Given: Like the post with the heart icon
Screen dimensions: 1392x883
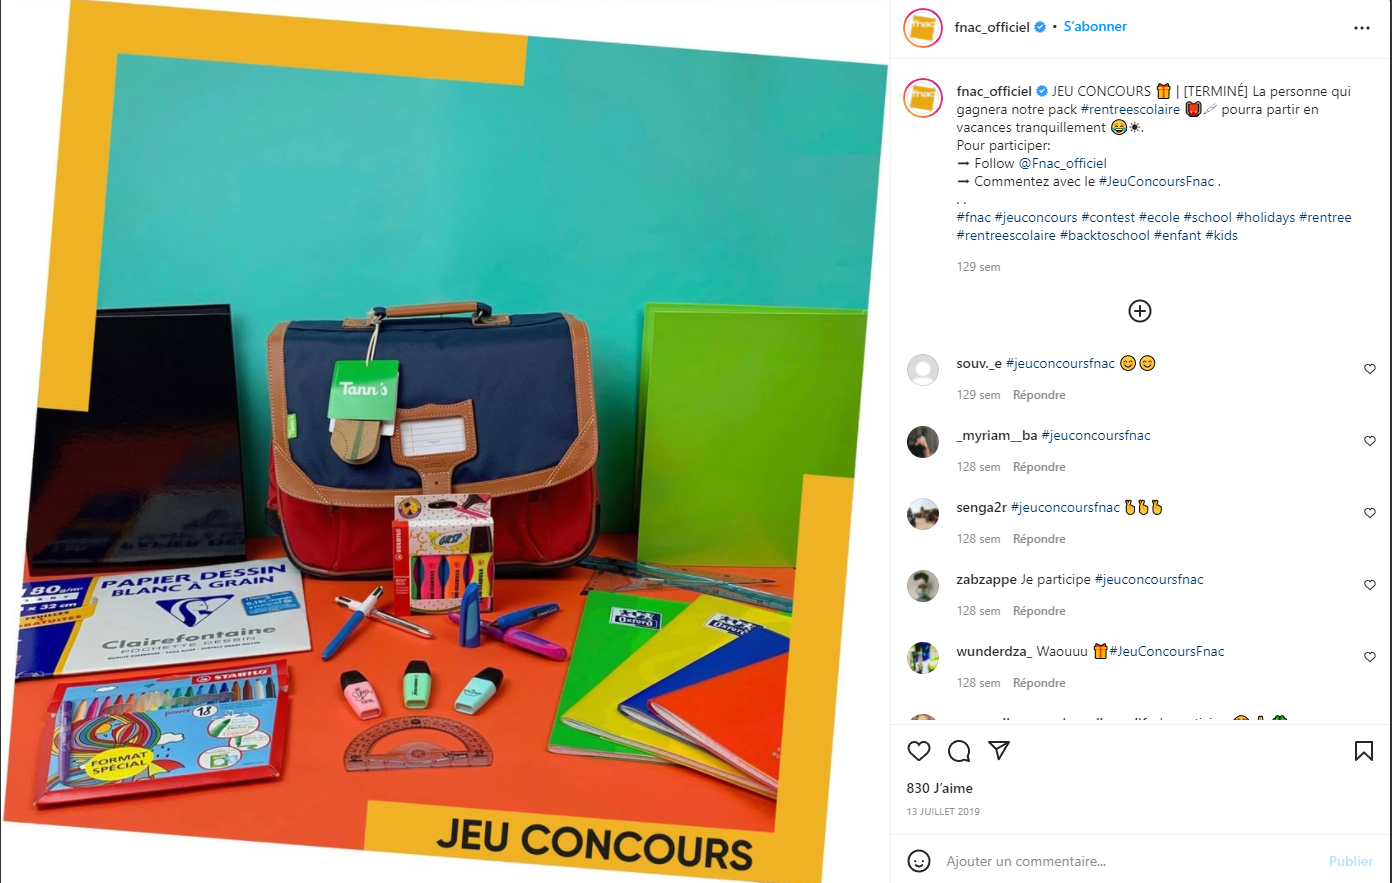Looking at the screenshot, I should tap(919, 751).
